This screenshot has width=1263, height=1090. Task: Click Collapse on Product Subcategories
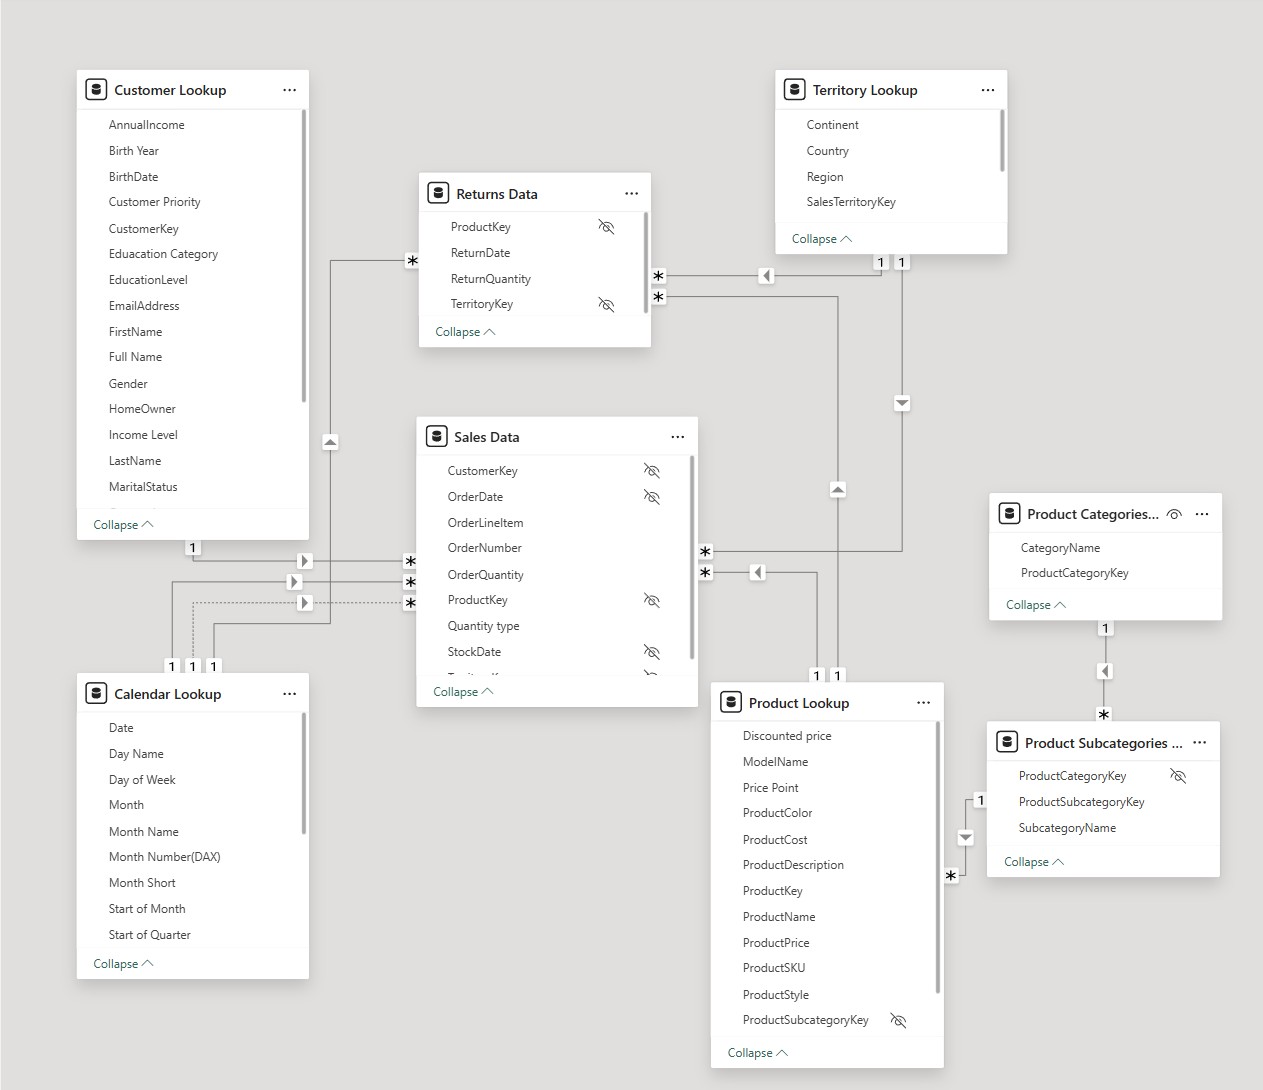tap(1032, 861)
